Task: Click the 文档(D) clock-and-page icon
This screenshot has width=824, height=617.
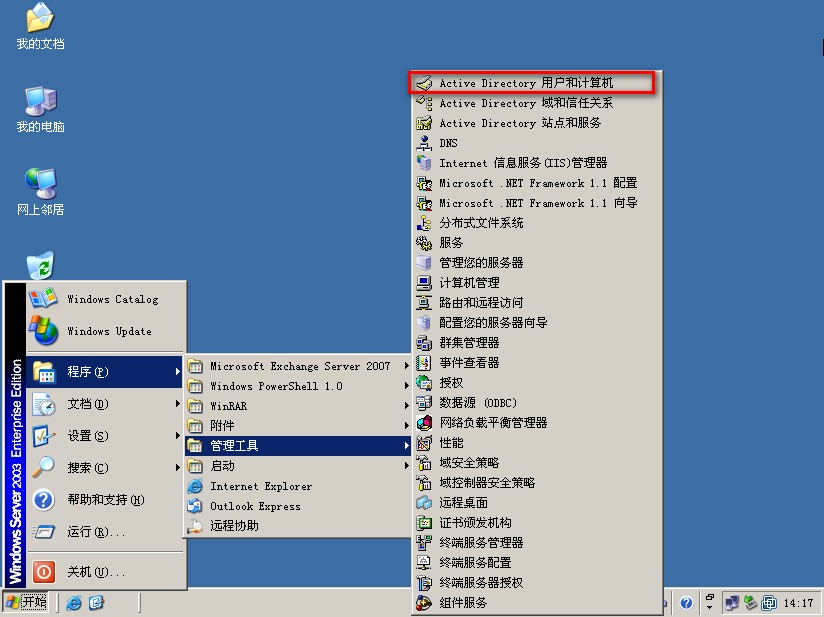Action: click(44, 404)
